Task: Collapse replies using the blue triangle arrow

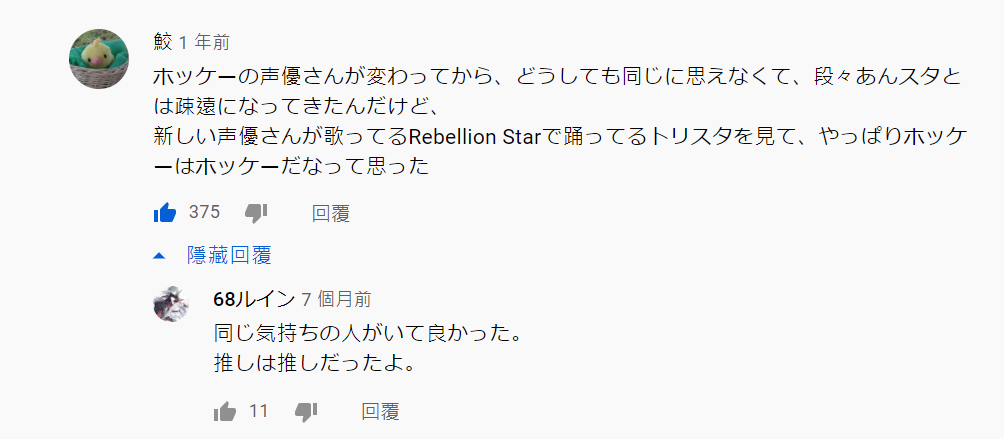Action: pyautogui.click(x=159, y=255)
